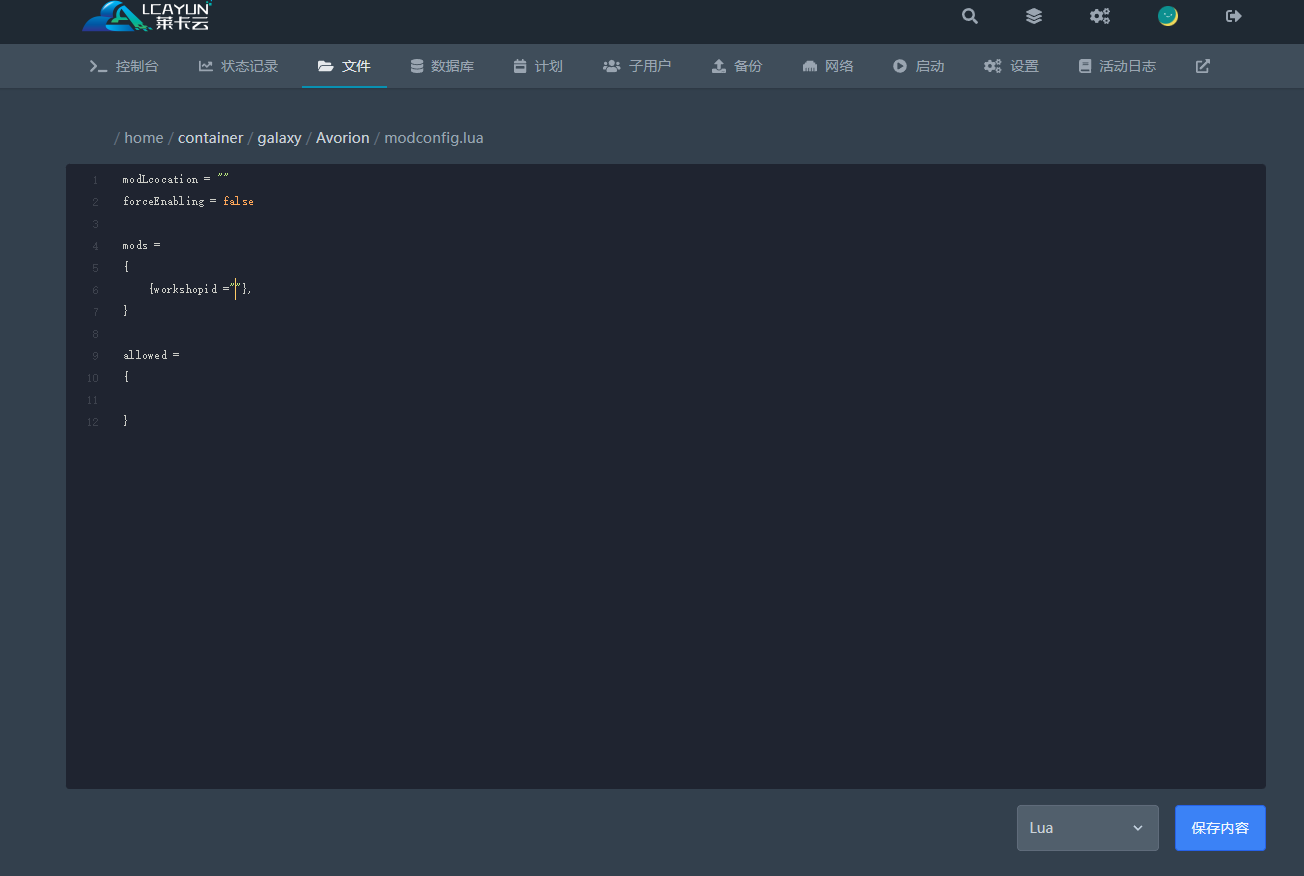Open external link icon in navigation bar
This screenshot has width=1304, height=876.
coord(1202,66)
